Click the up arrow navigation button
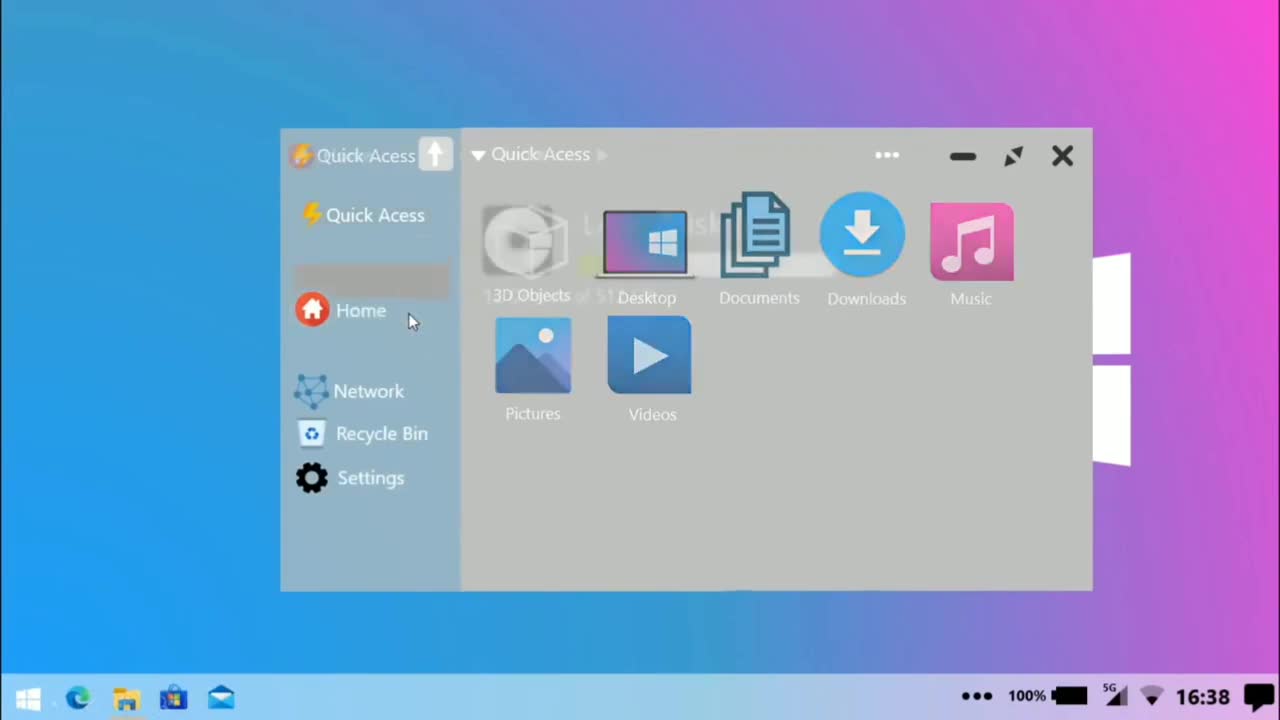The image size is (1280, 720). tap(435, 154)
